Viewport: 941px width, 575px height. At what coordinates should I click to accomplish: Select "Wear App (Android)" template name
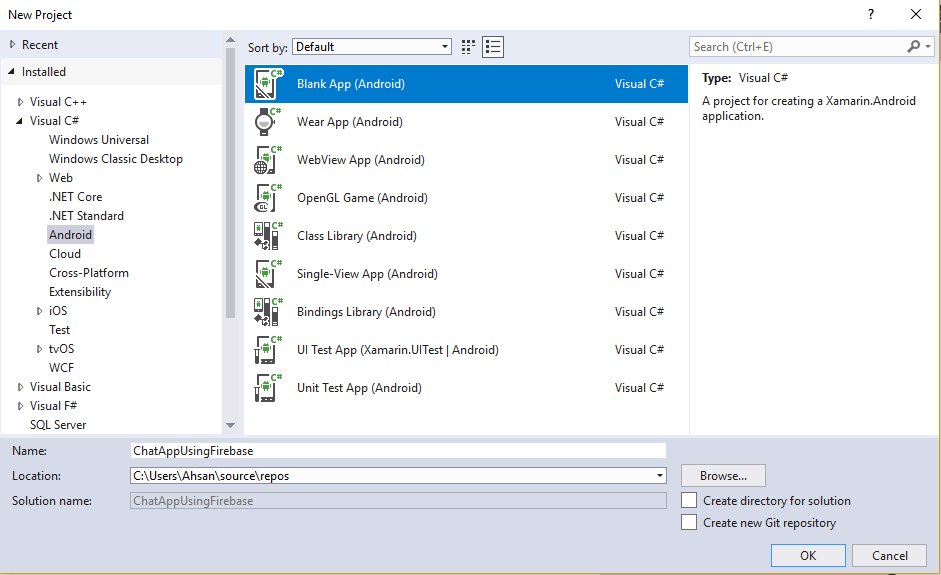click(350, 122)
